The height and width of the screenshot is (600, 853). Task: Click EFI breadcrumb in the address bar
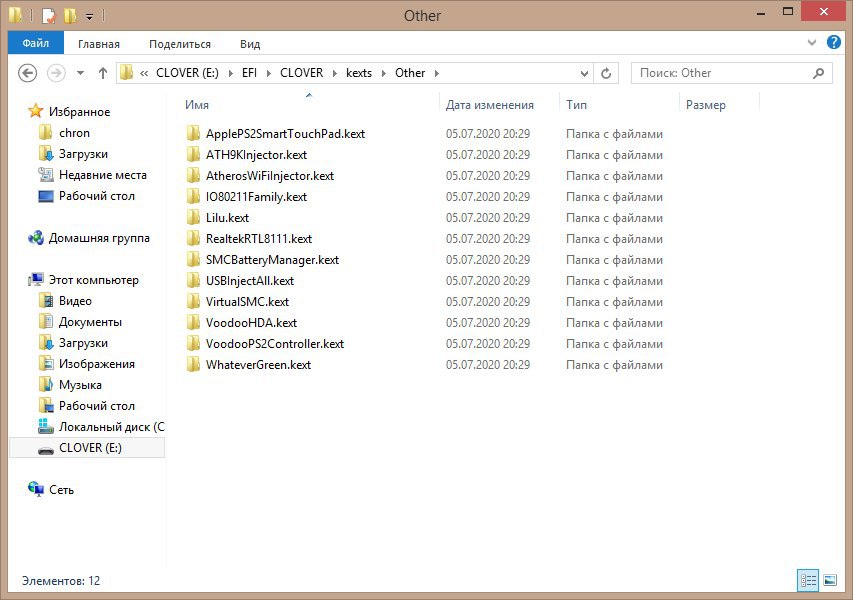(x=249, y=73)
